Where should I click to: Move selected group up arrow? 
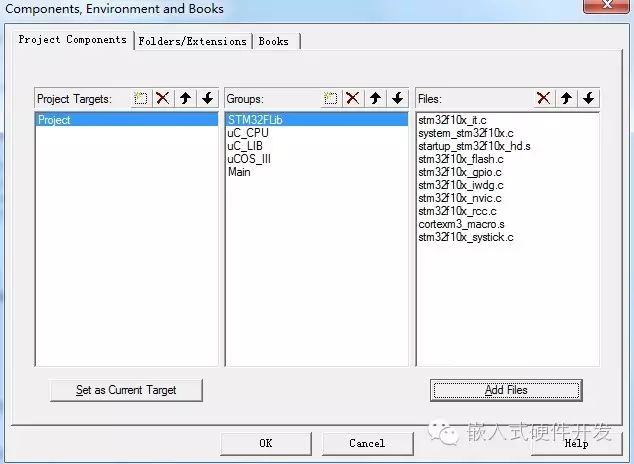point(376,98)
